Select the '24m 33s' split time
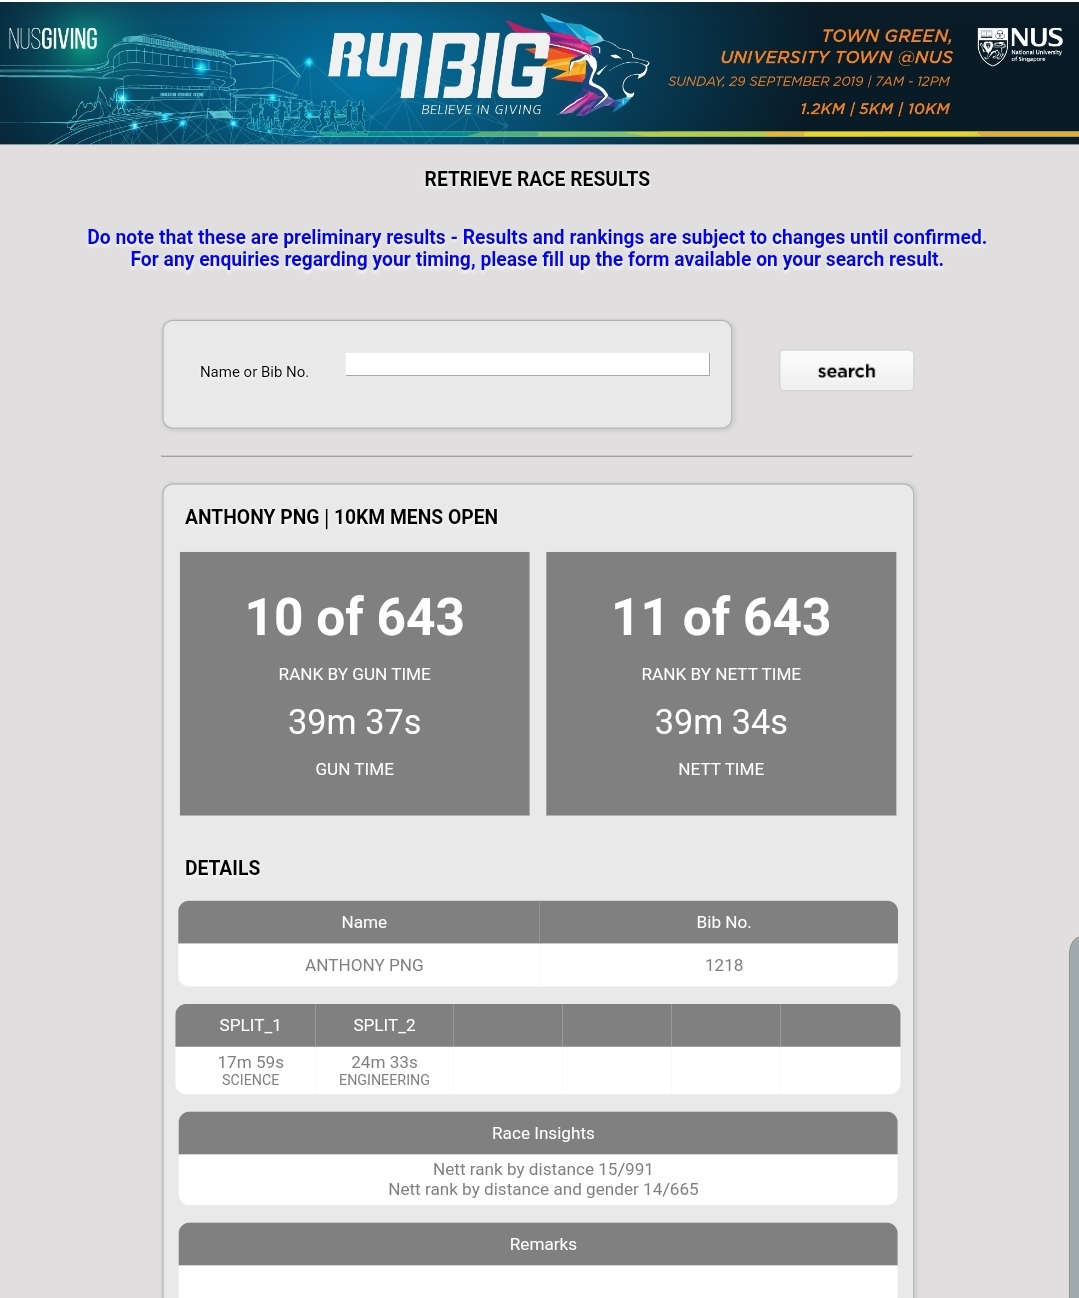 (384, 1062)
